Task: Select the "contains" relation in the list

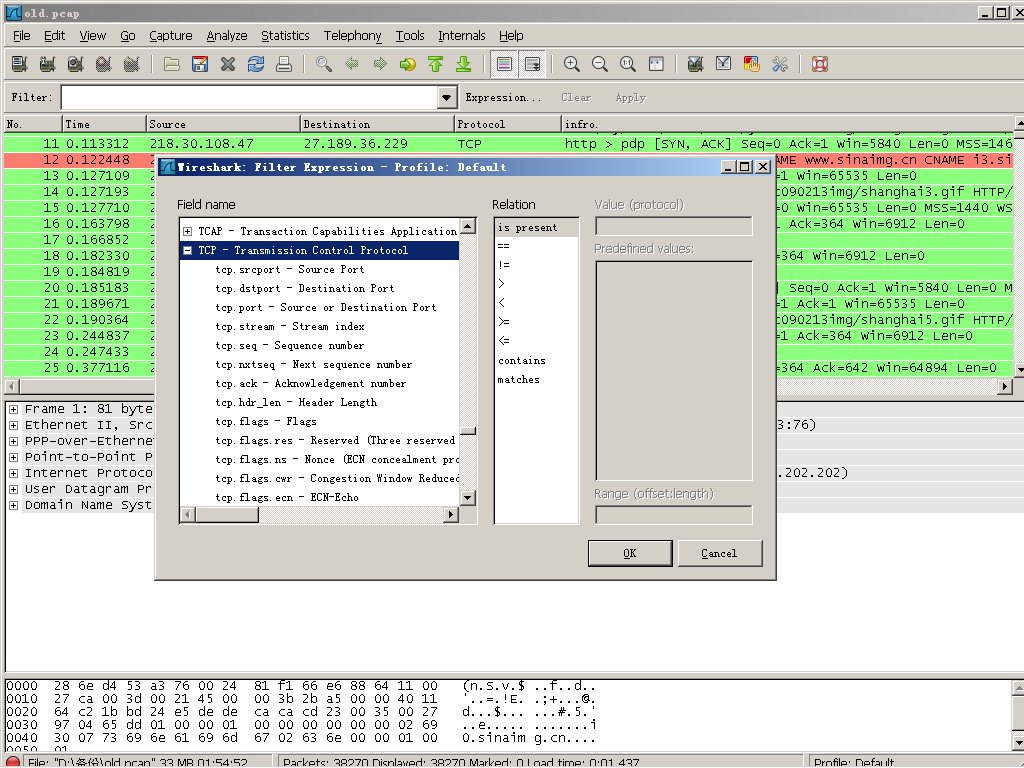Action: coord(522,361)
